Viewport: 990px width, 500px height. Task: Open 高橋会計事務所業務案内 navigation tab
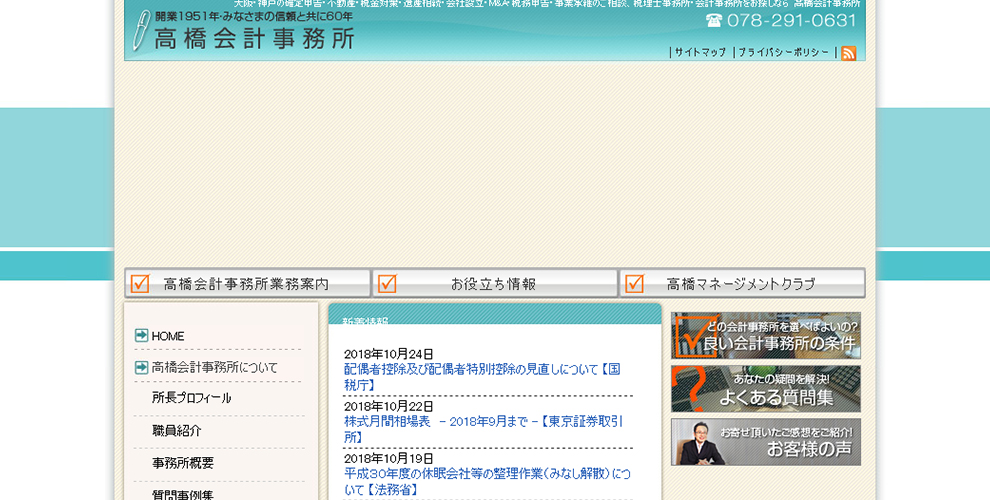click(248, 283)
